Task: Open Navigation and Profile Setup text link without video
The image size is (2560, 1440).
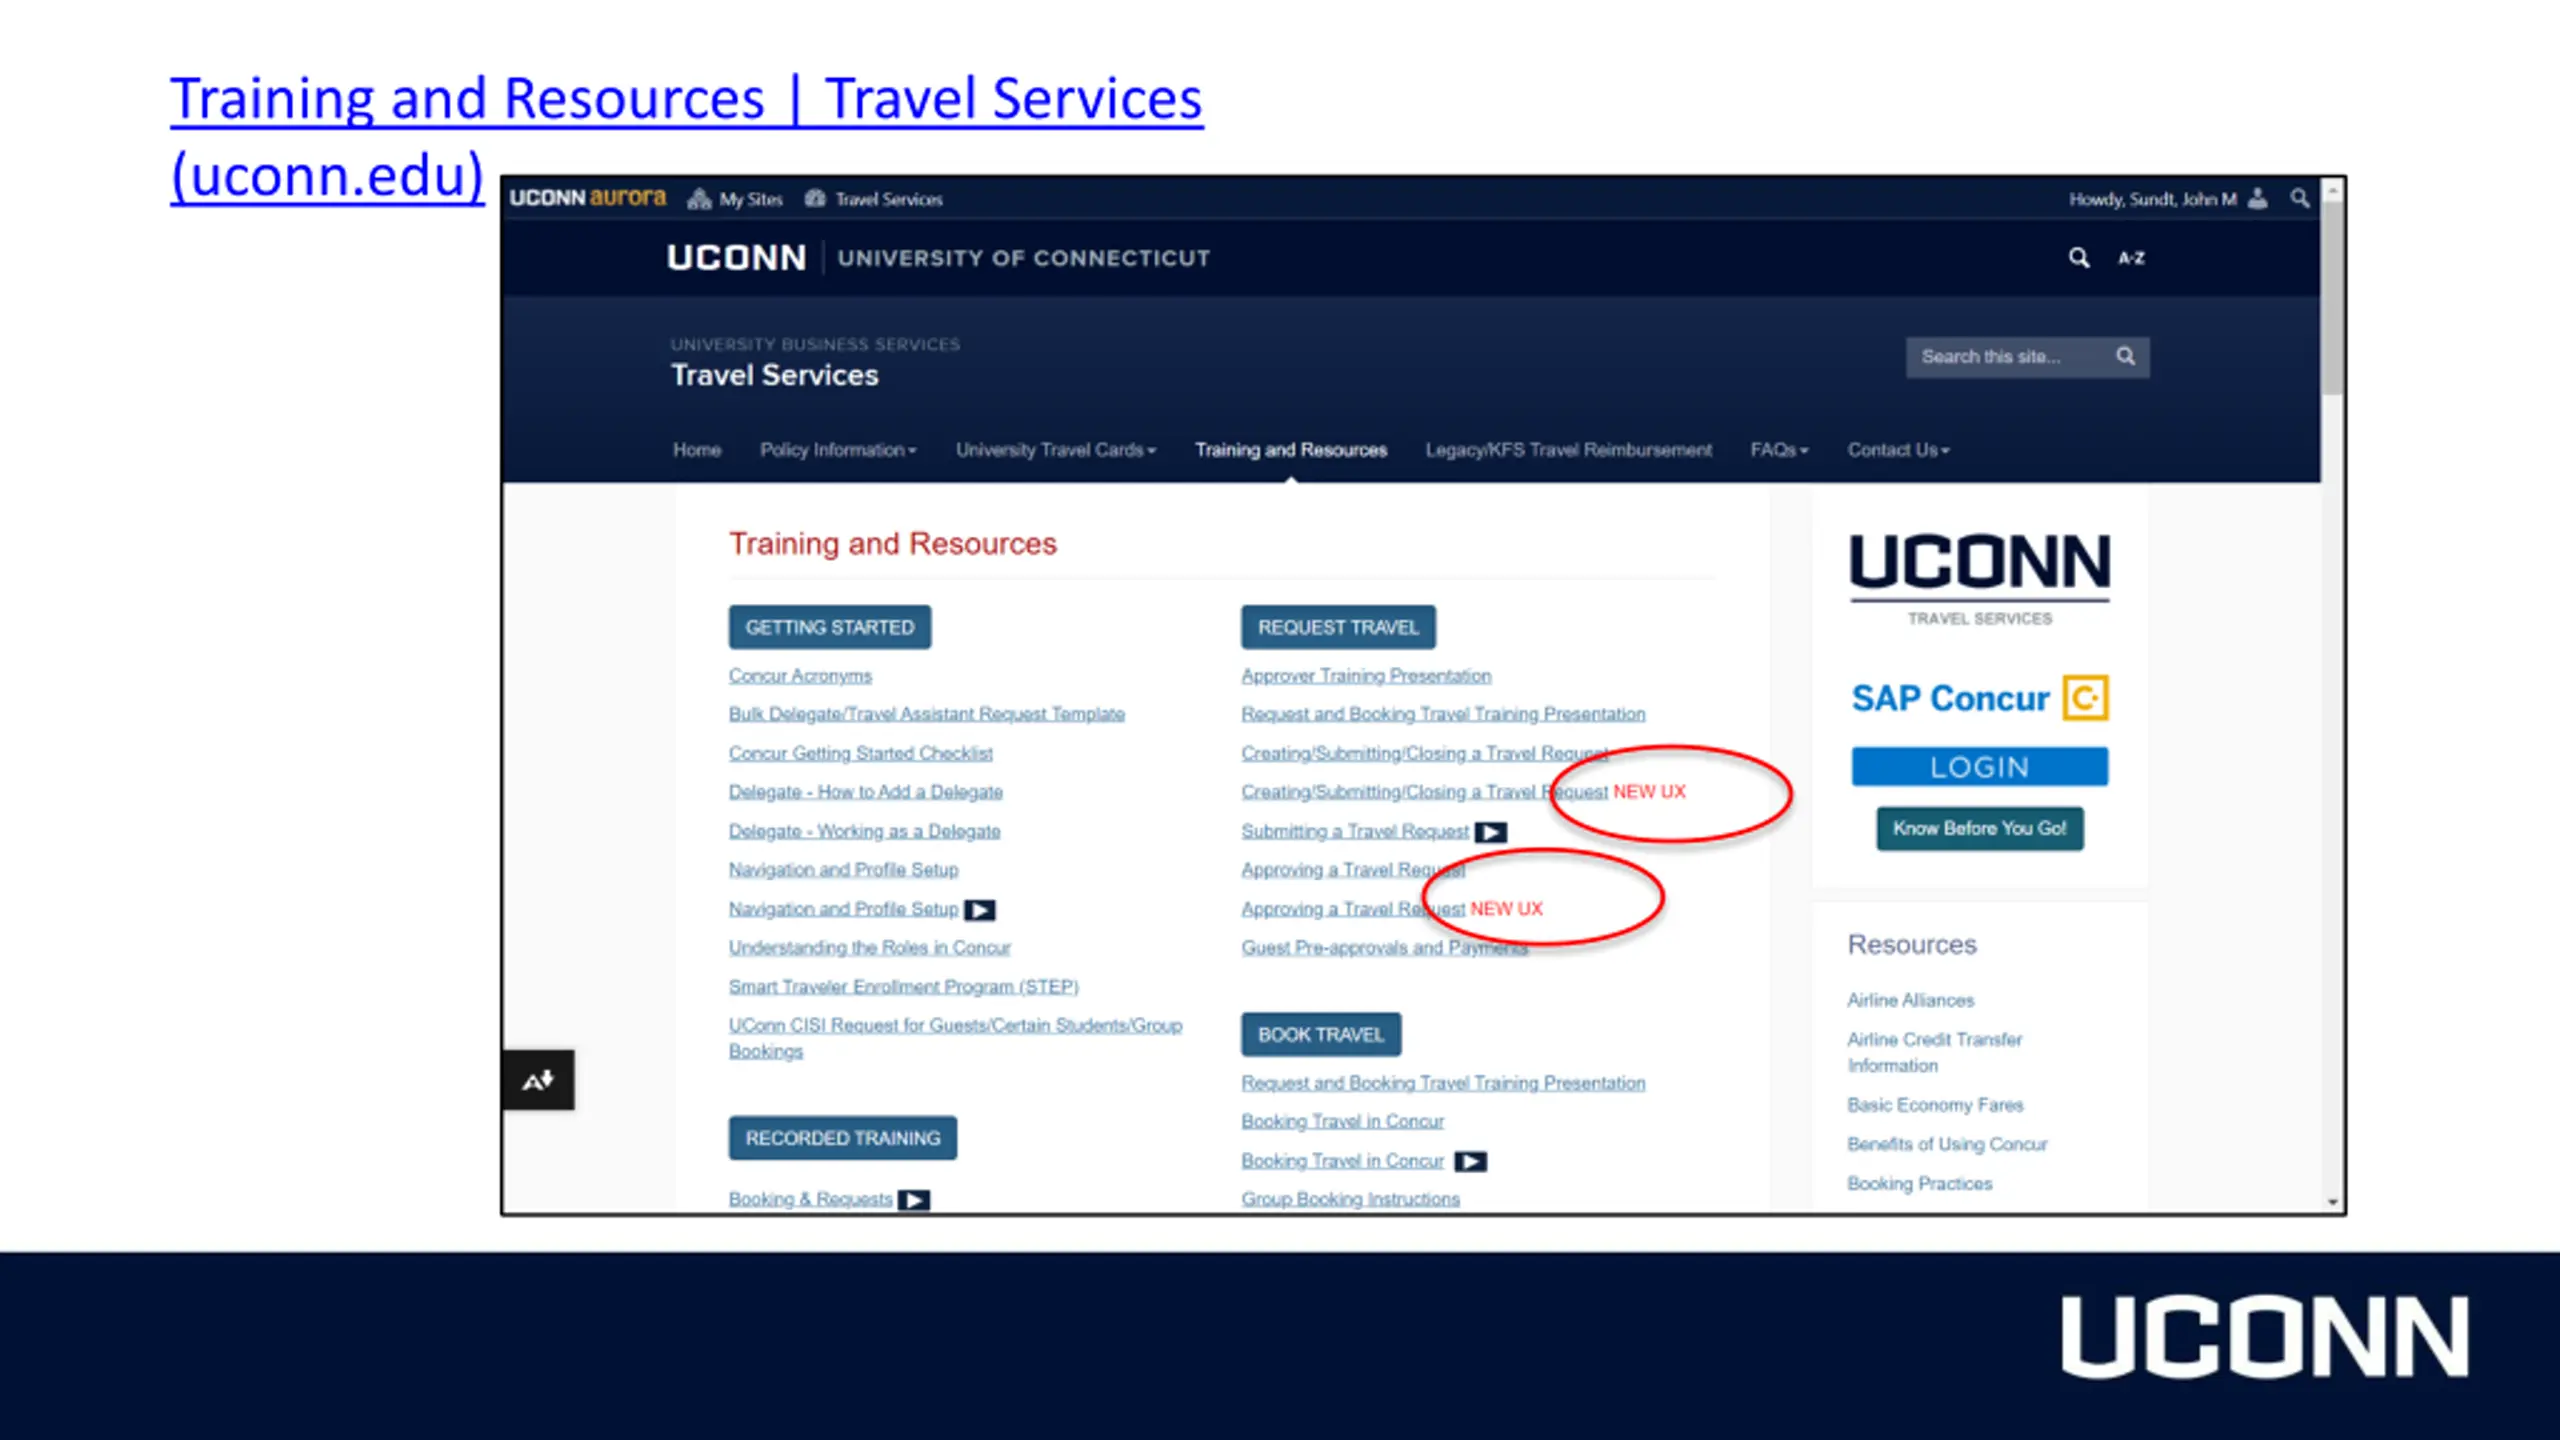Action: 843,870
